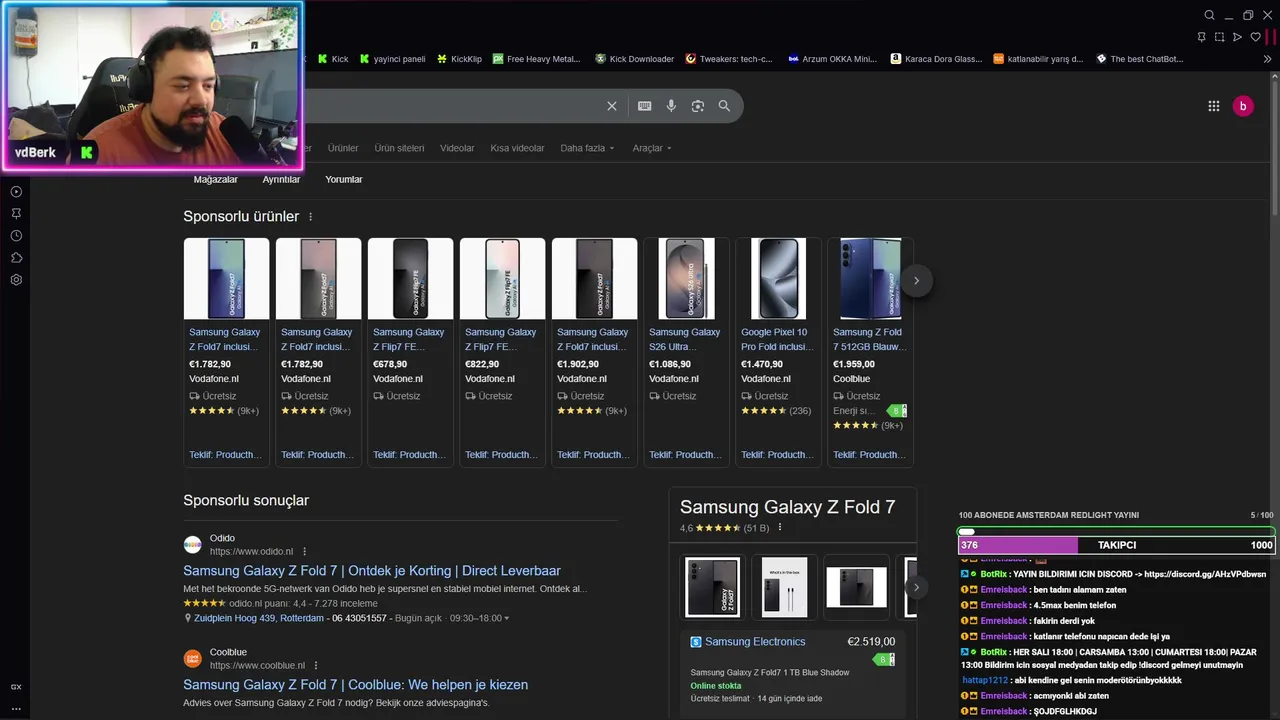The image size is (1280, 720).
Task: Click the Samsung Electronics seller link
Action: [x=755, y=642]
